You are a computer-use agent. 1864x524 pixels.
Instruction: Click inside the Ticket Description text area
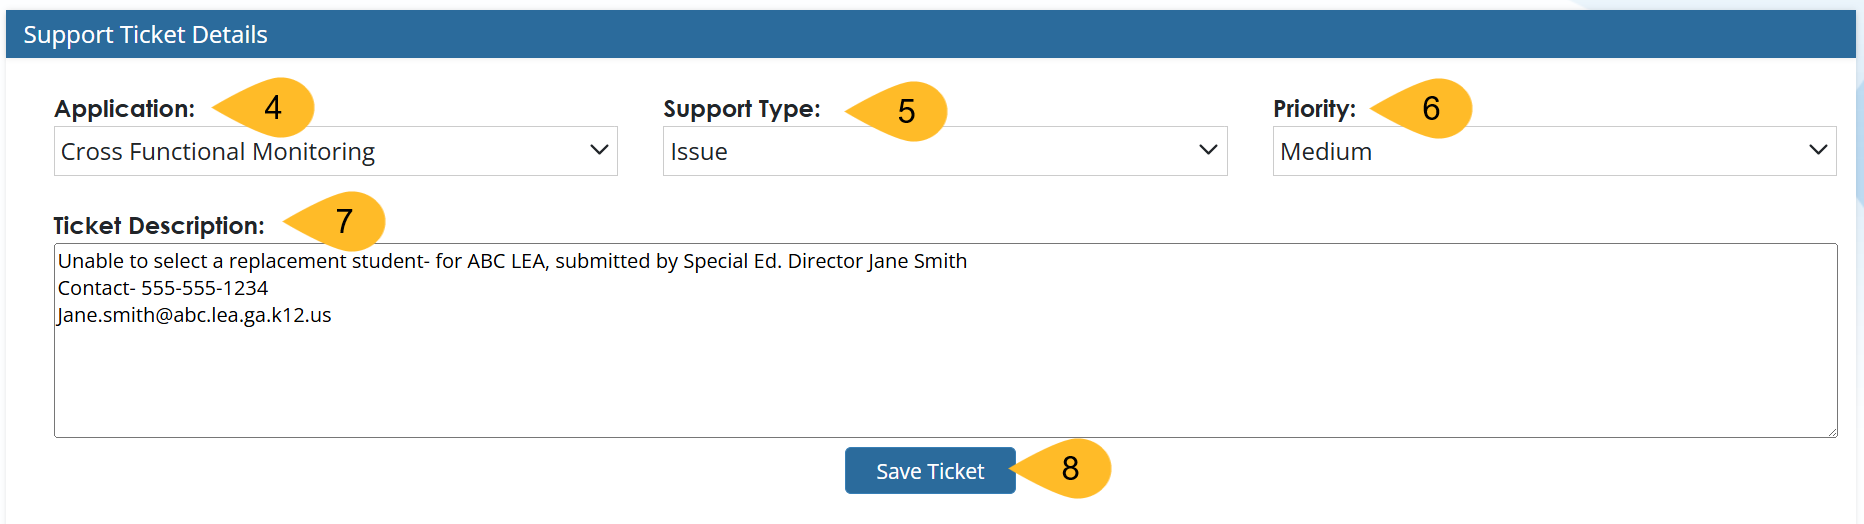click(x=944, y=380)
